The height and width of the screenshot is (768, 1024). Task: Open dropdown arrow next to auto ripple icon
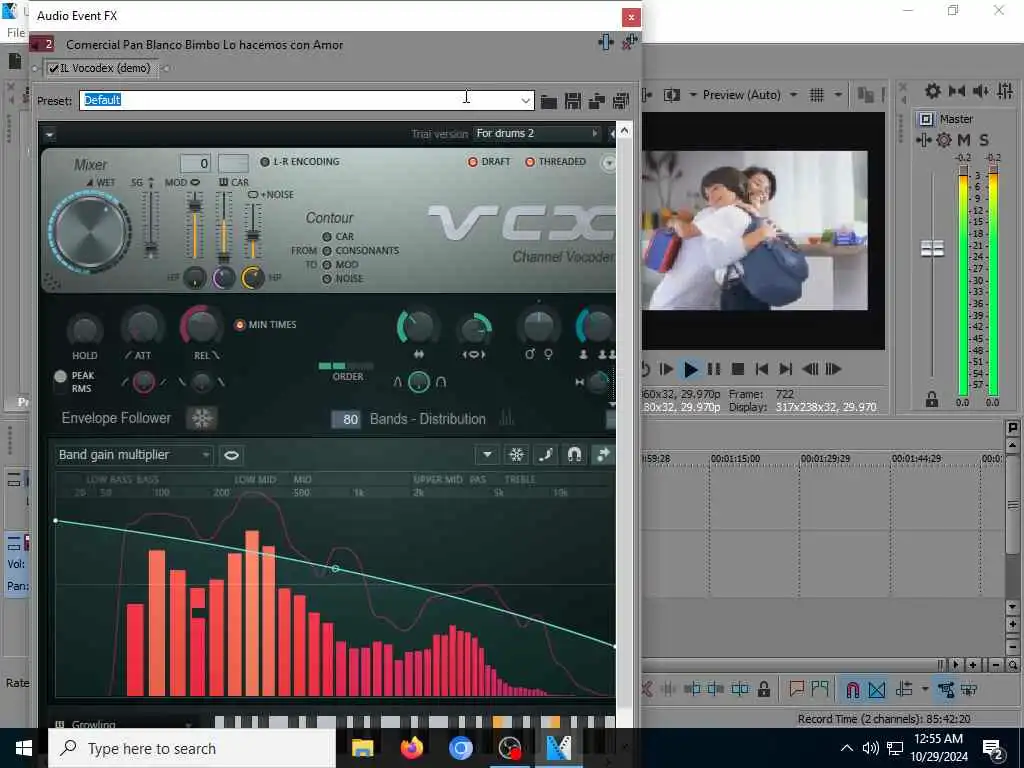pyautogui.click(x=925, y=689)
